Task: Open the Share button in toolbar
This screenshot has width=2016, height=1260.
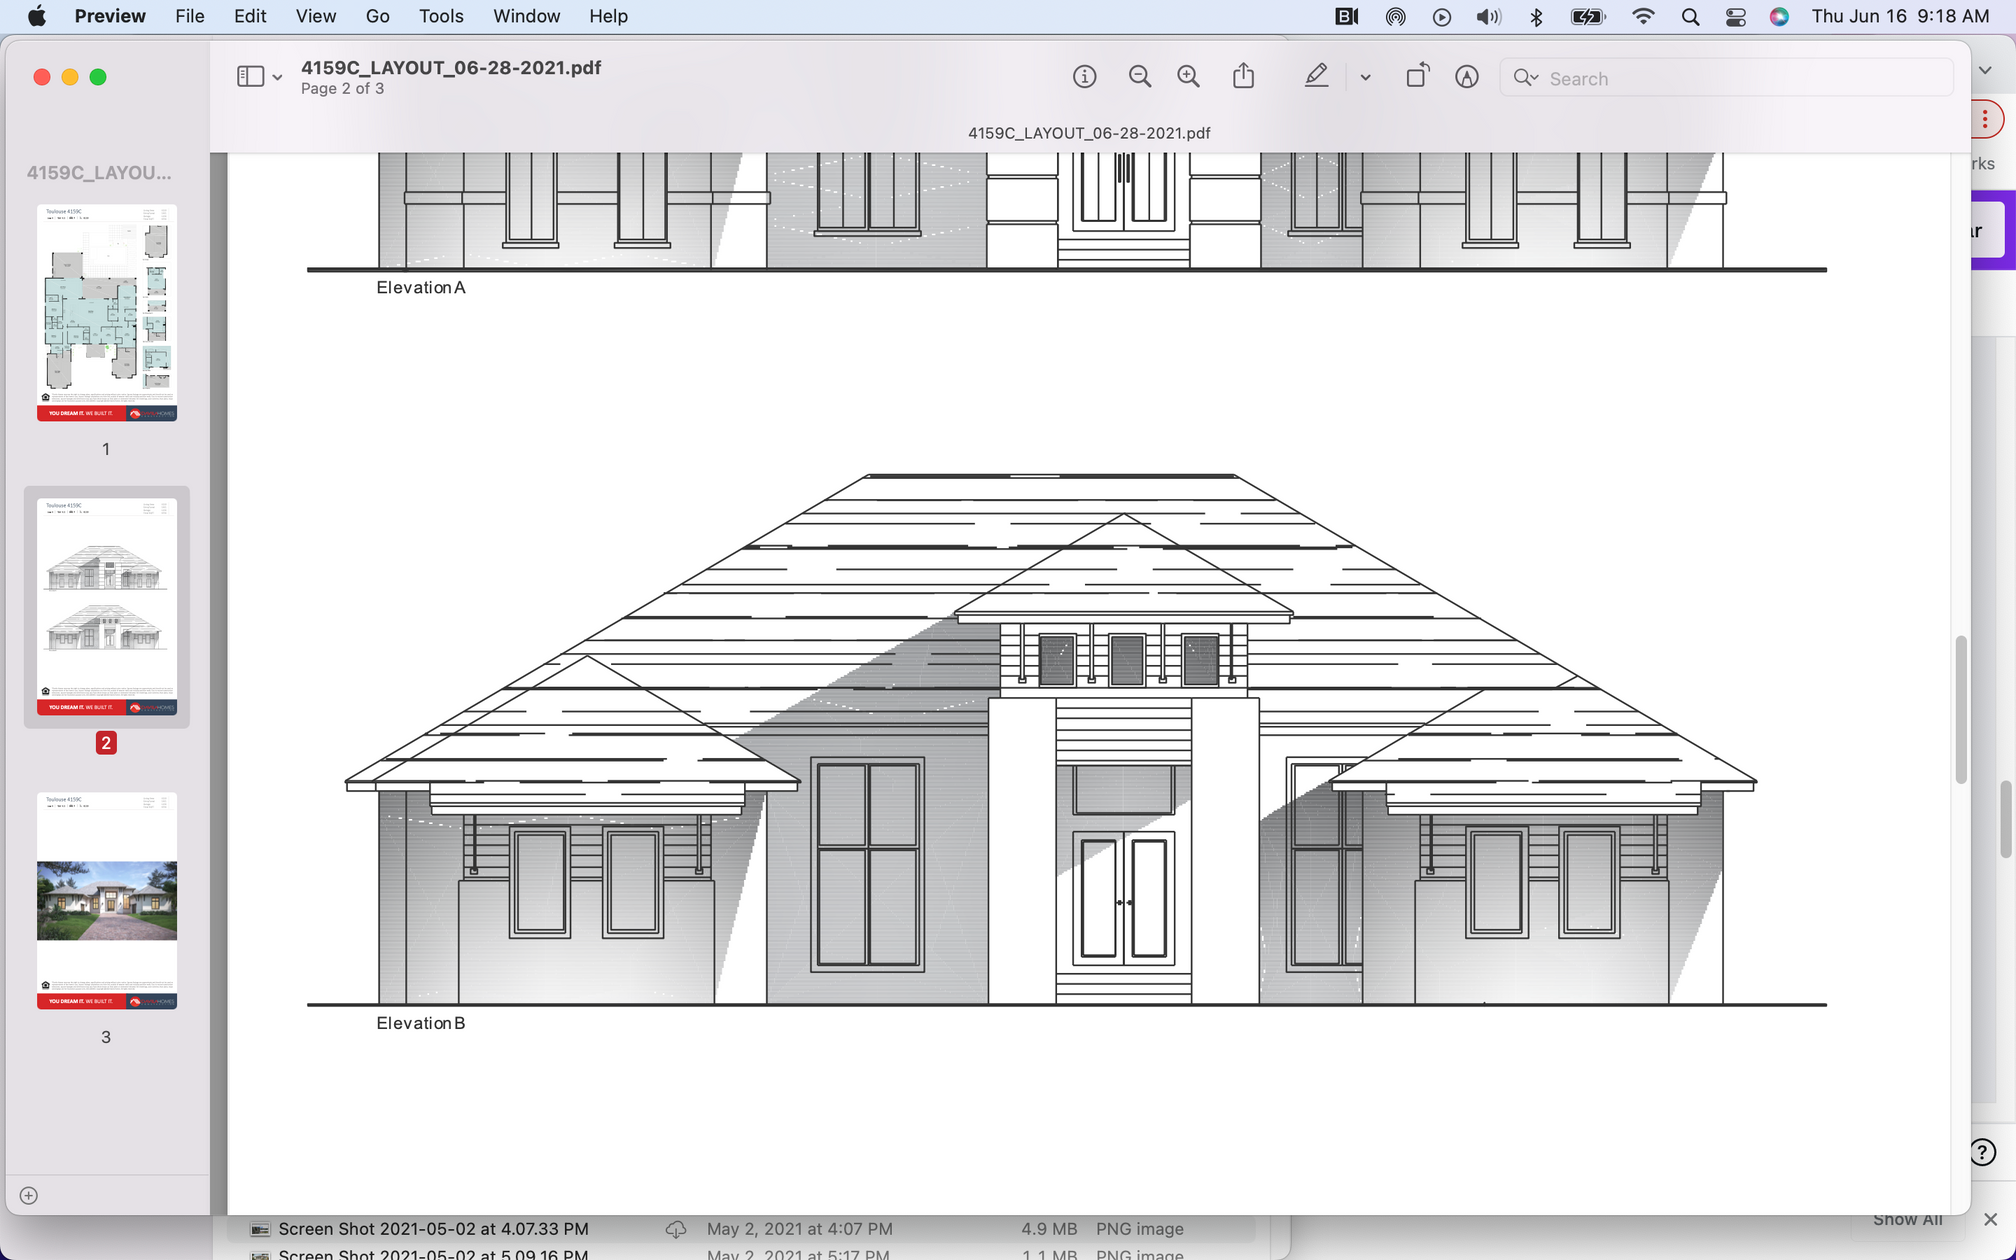Action: point(1243,77)
